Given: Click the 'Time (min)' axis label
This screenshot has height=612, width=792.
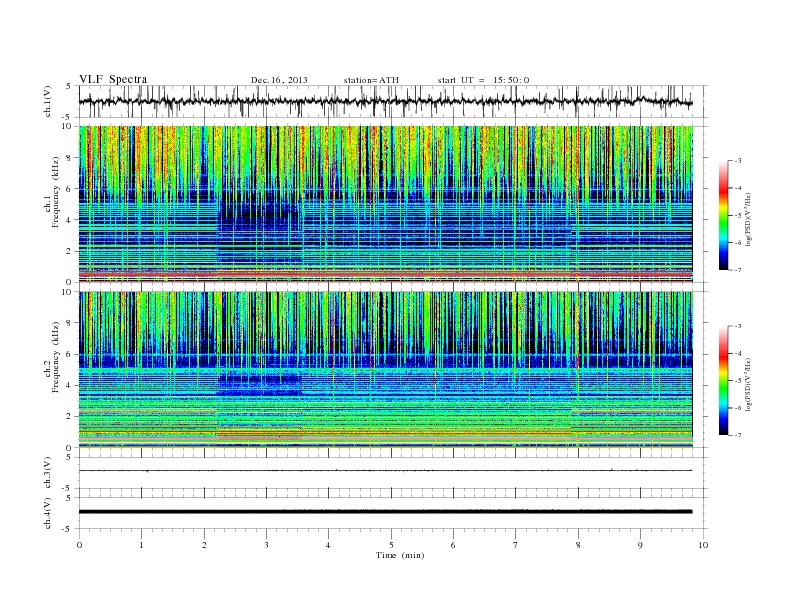Looking at the screenshot, I should tap(400, 555).
